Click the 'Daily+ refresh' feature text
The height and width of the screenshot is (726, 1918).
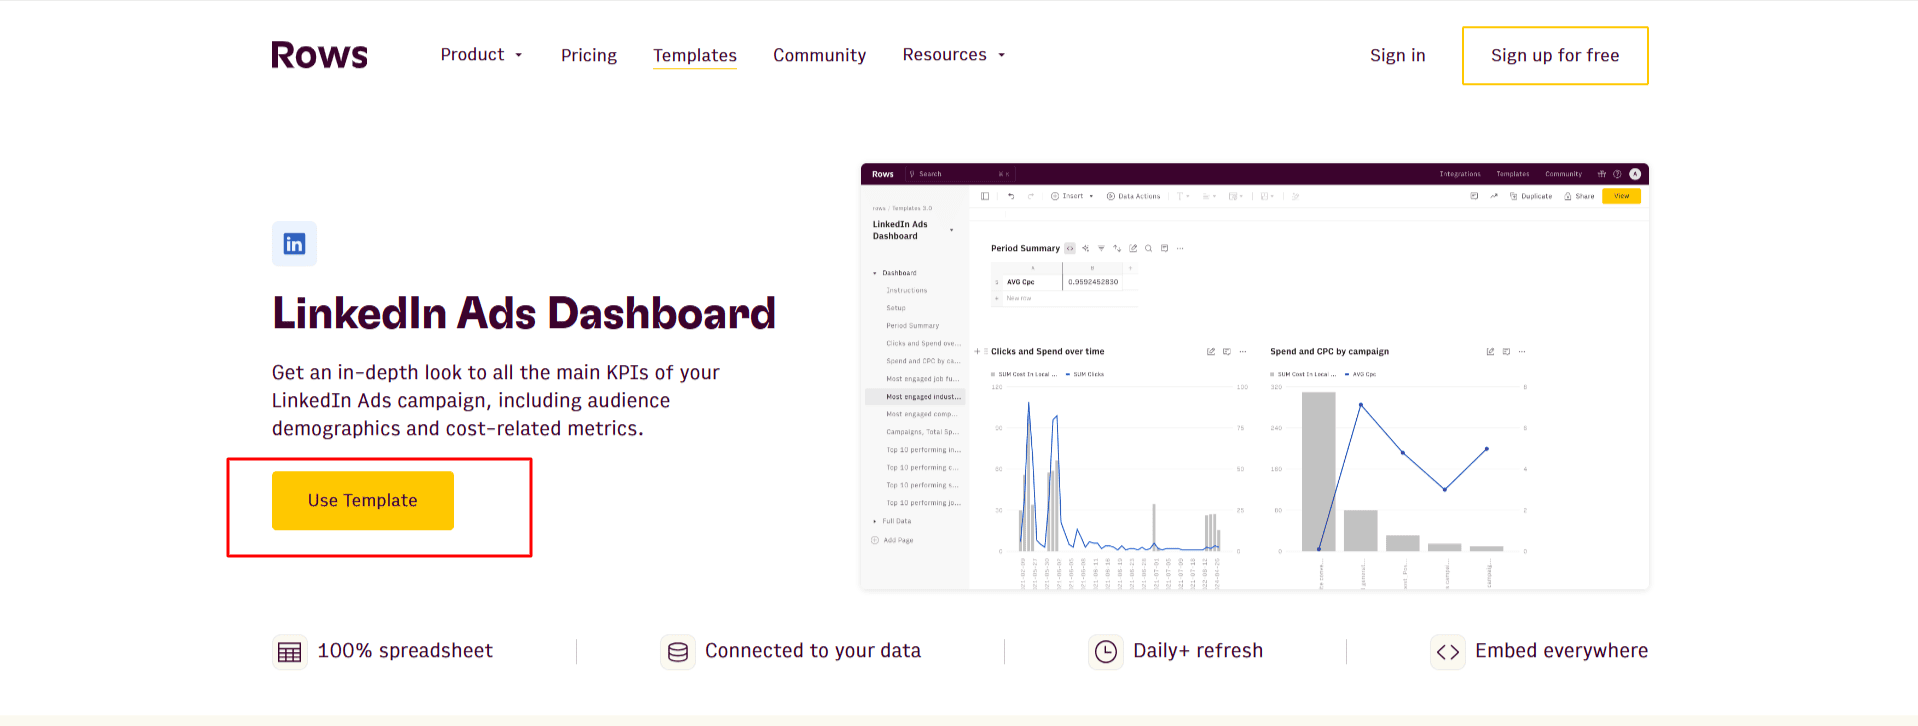pyautogui.click(x=1198, y=651)
